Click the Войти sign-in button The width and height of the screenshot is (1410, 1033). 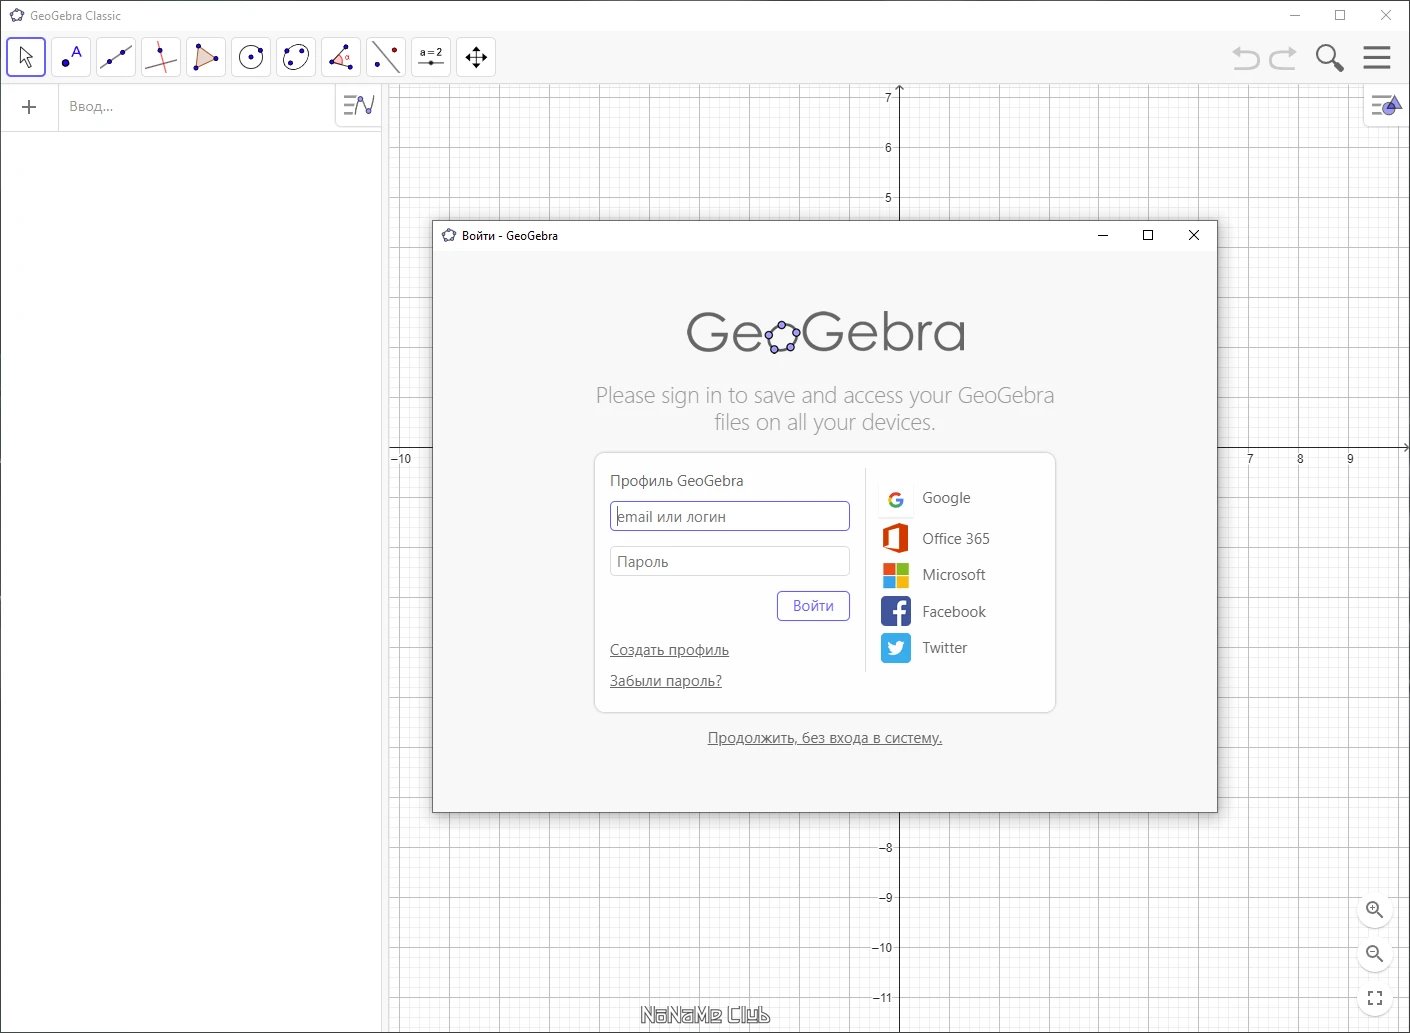pyautogui.click(x=813, y=606)
